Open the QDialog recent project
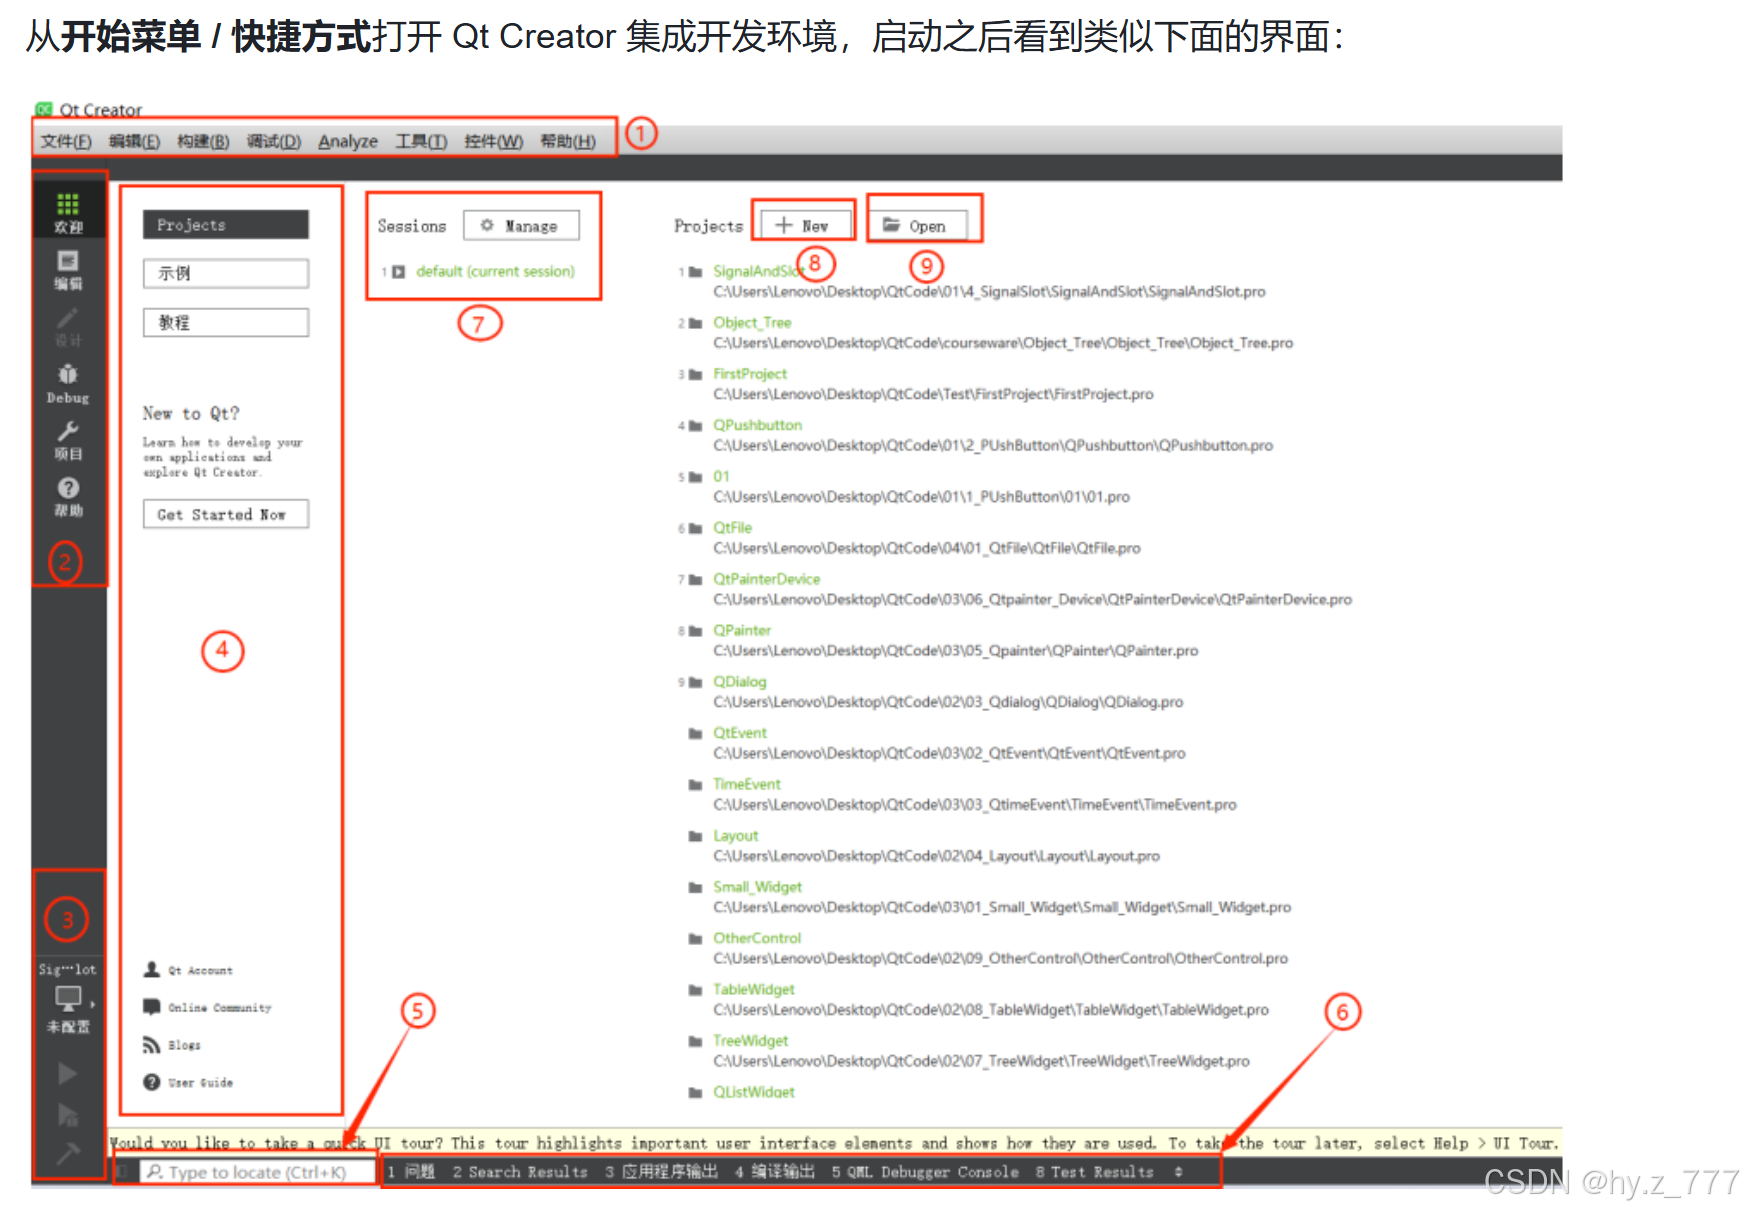The height and width of the screenshot is (1212, 1744). pos(740,681)
